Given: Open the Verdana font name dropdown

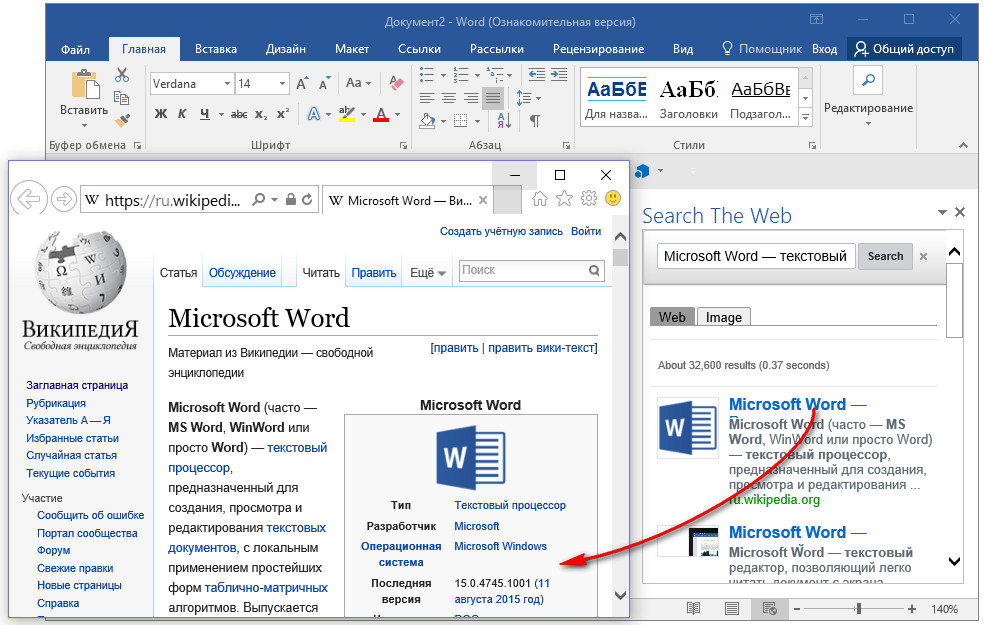Looking at the screenshot, I should click(227, 83).
